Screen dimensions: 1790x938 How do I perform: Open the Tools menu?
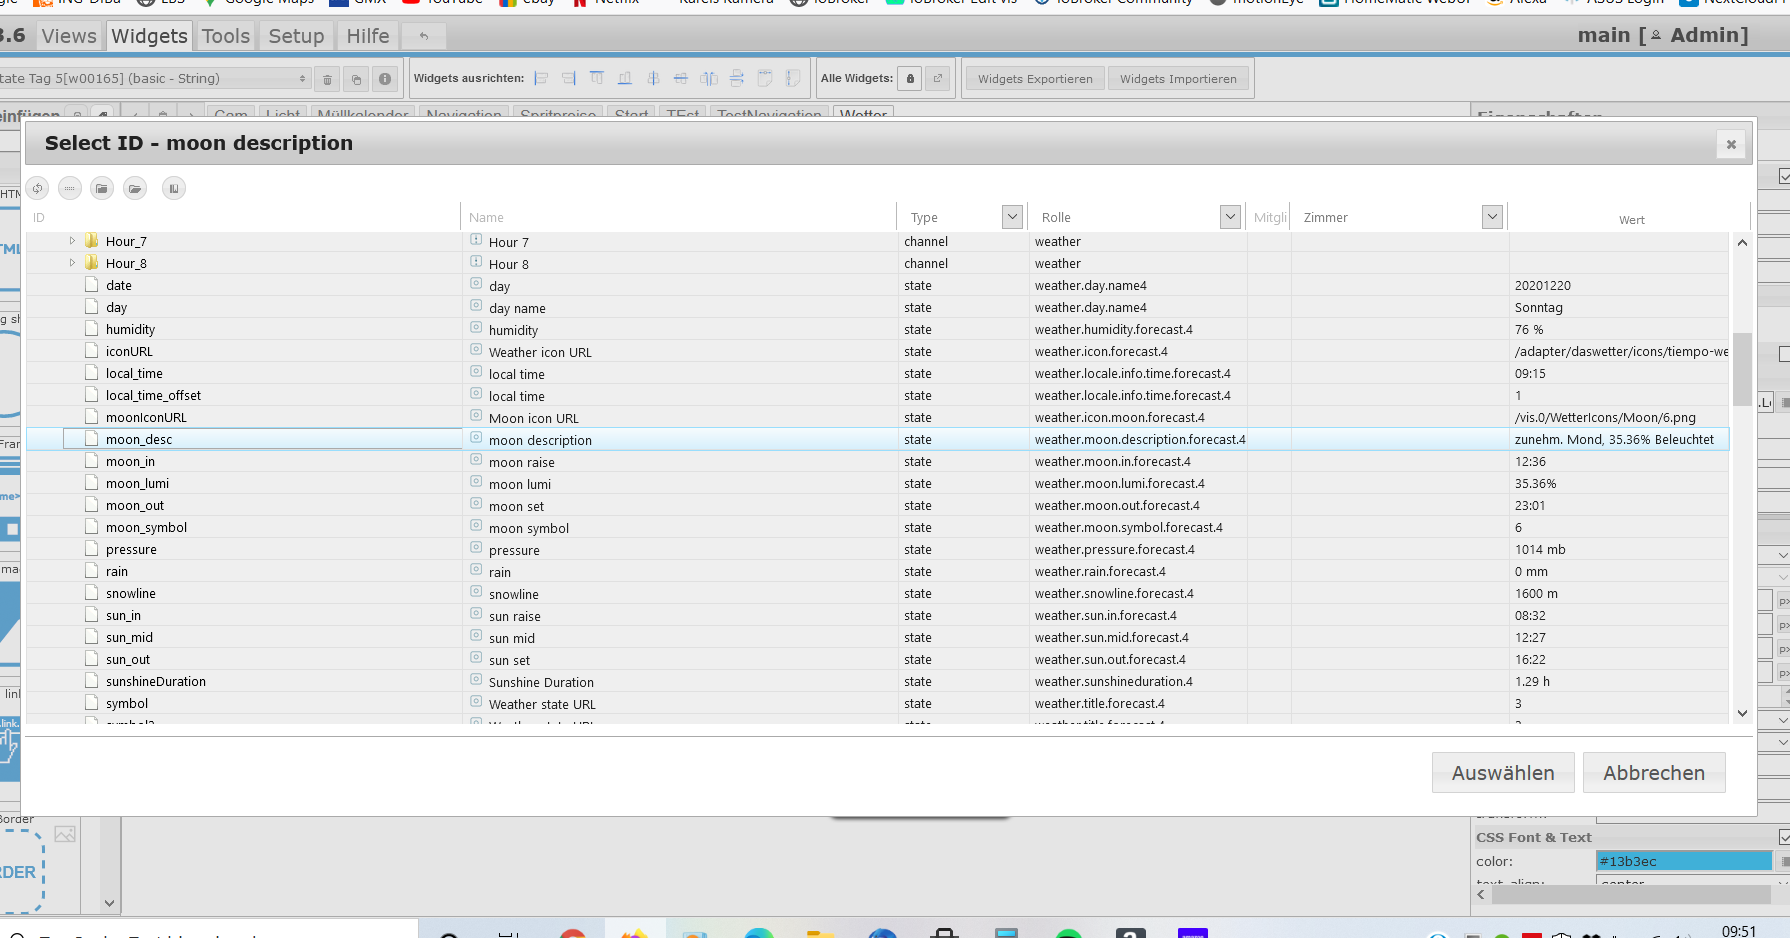226,36
